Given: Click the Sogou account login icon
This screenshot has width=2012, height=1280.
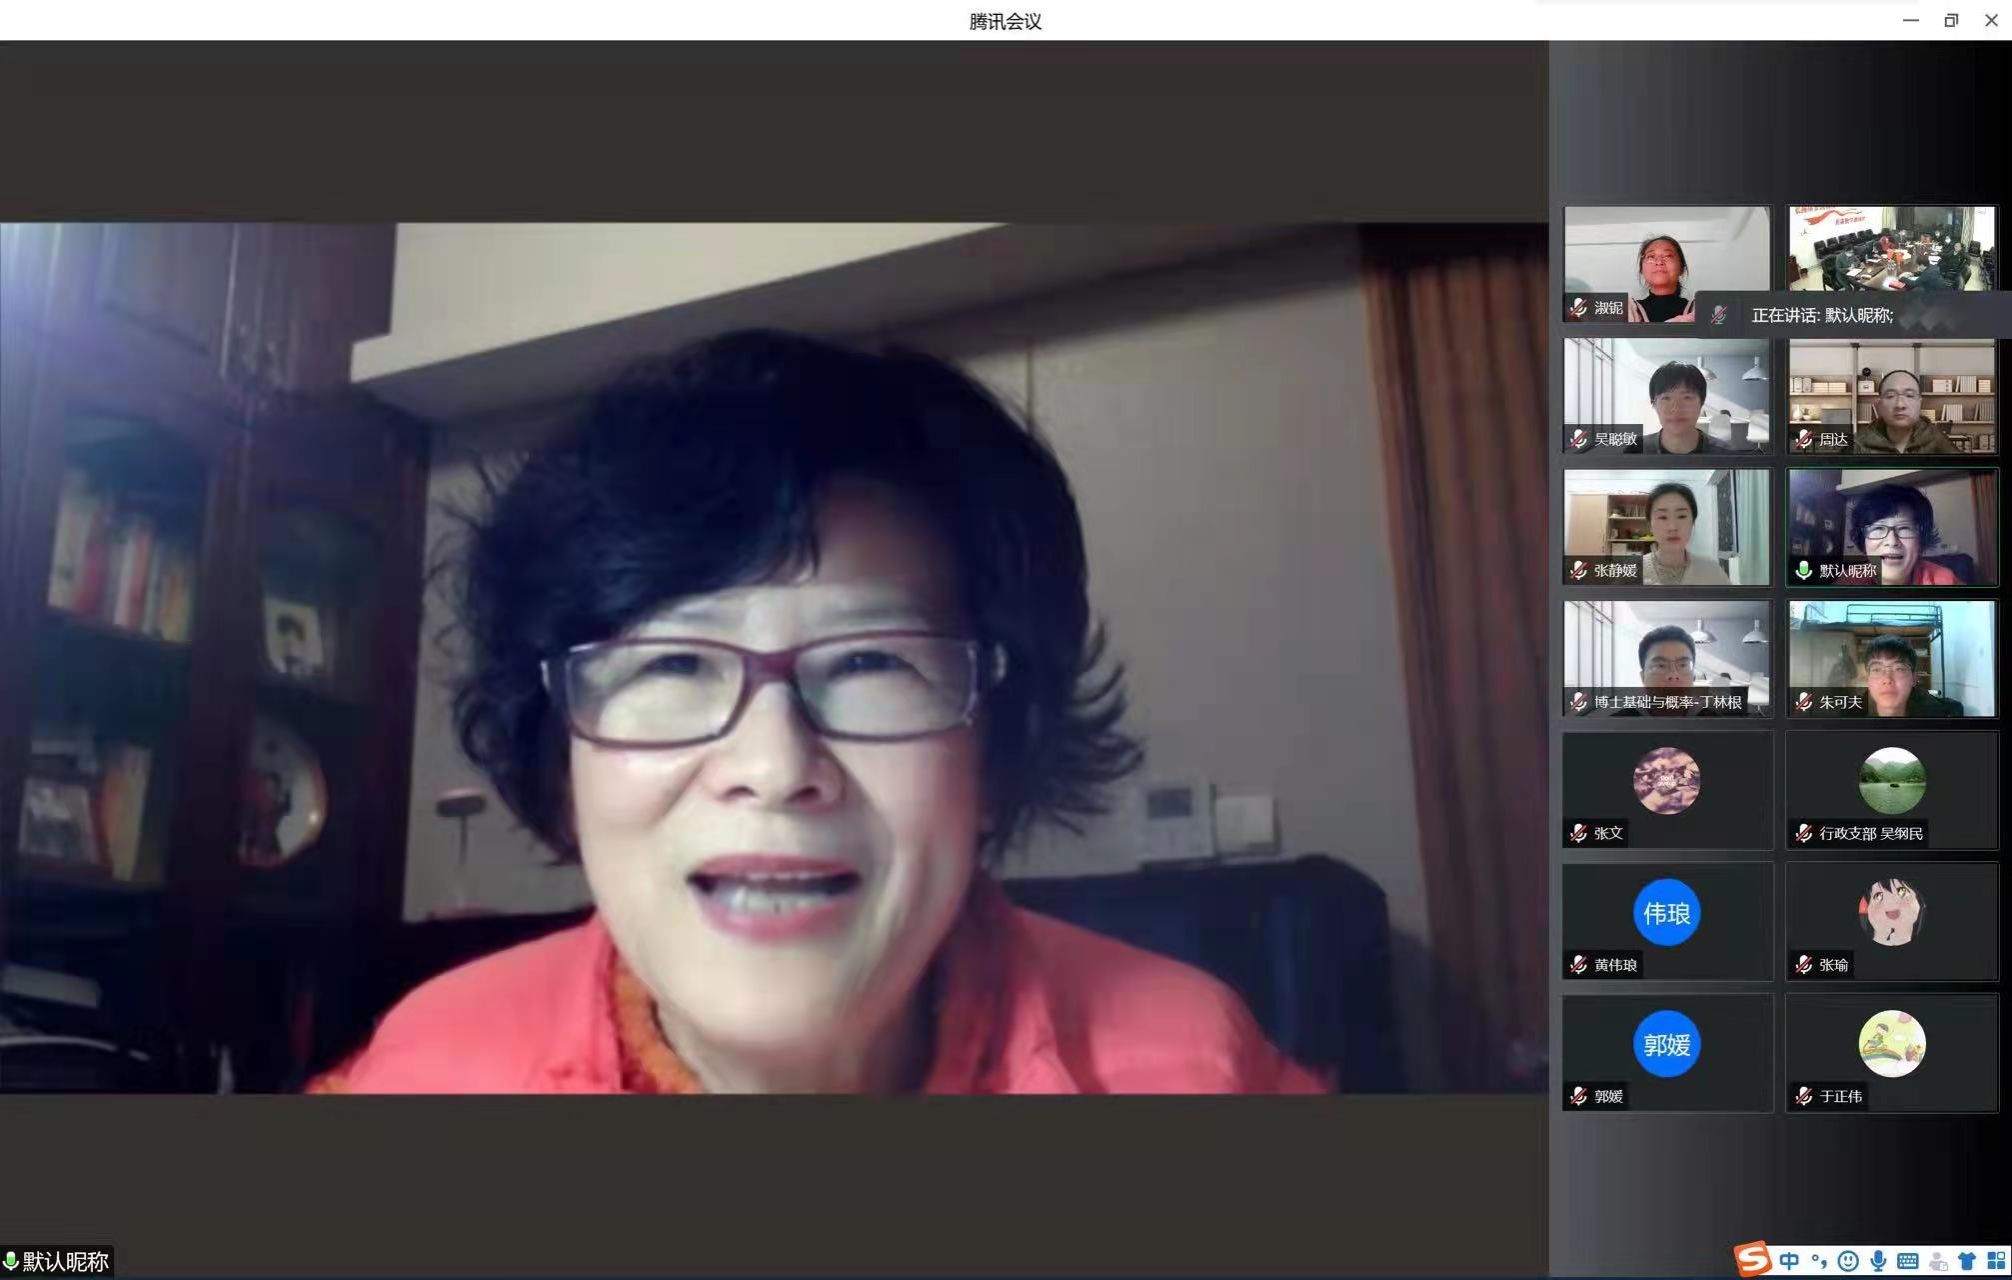Looking at the screenshot, I should click(1937, 1261).
